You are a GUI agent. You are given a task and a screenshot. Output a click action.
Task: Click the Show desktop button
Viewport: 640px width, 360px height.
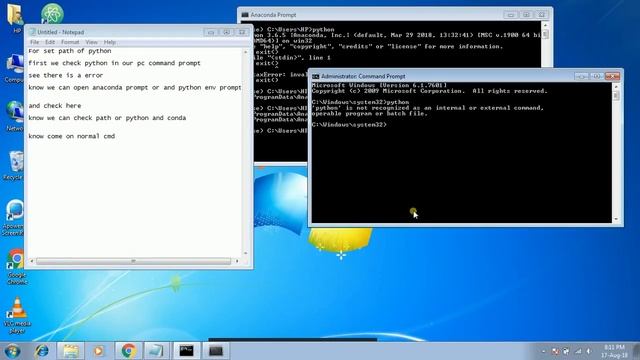point(637,351)
